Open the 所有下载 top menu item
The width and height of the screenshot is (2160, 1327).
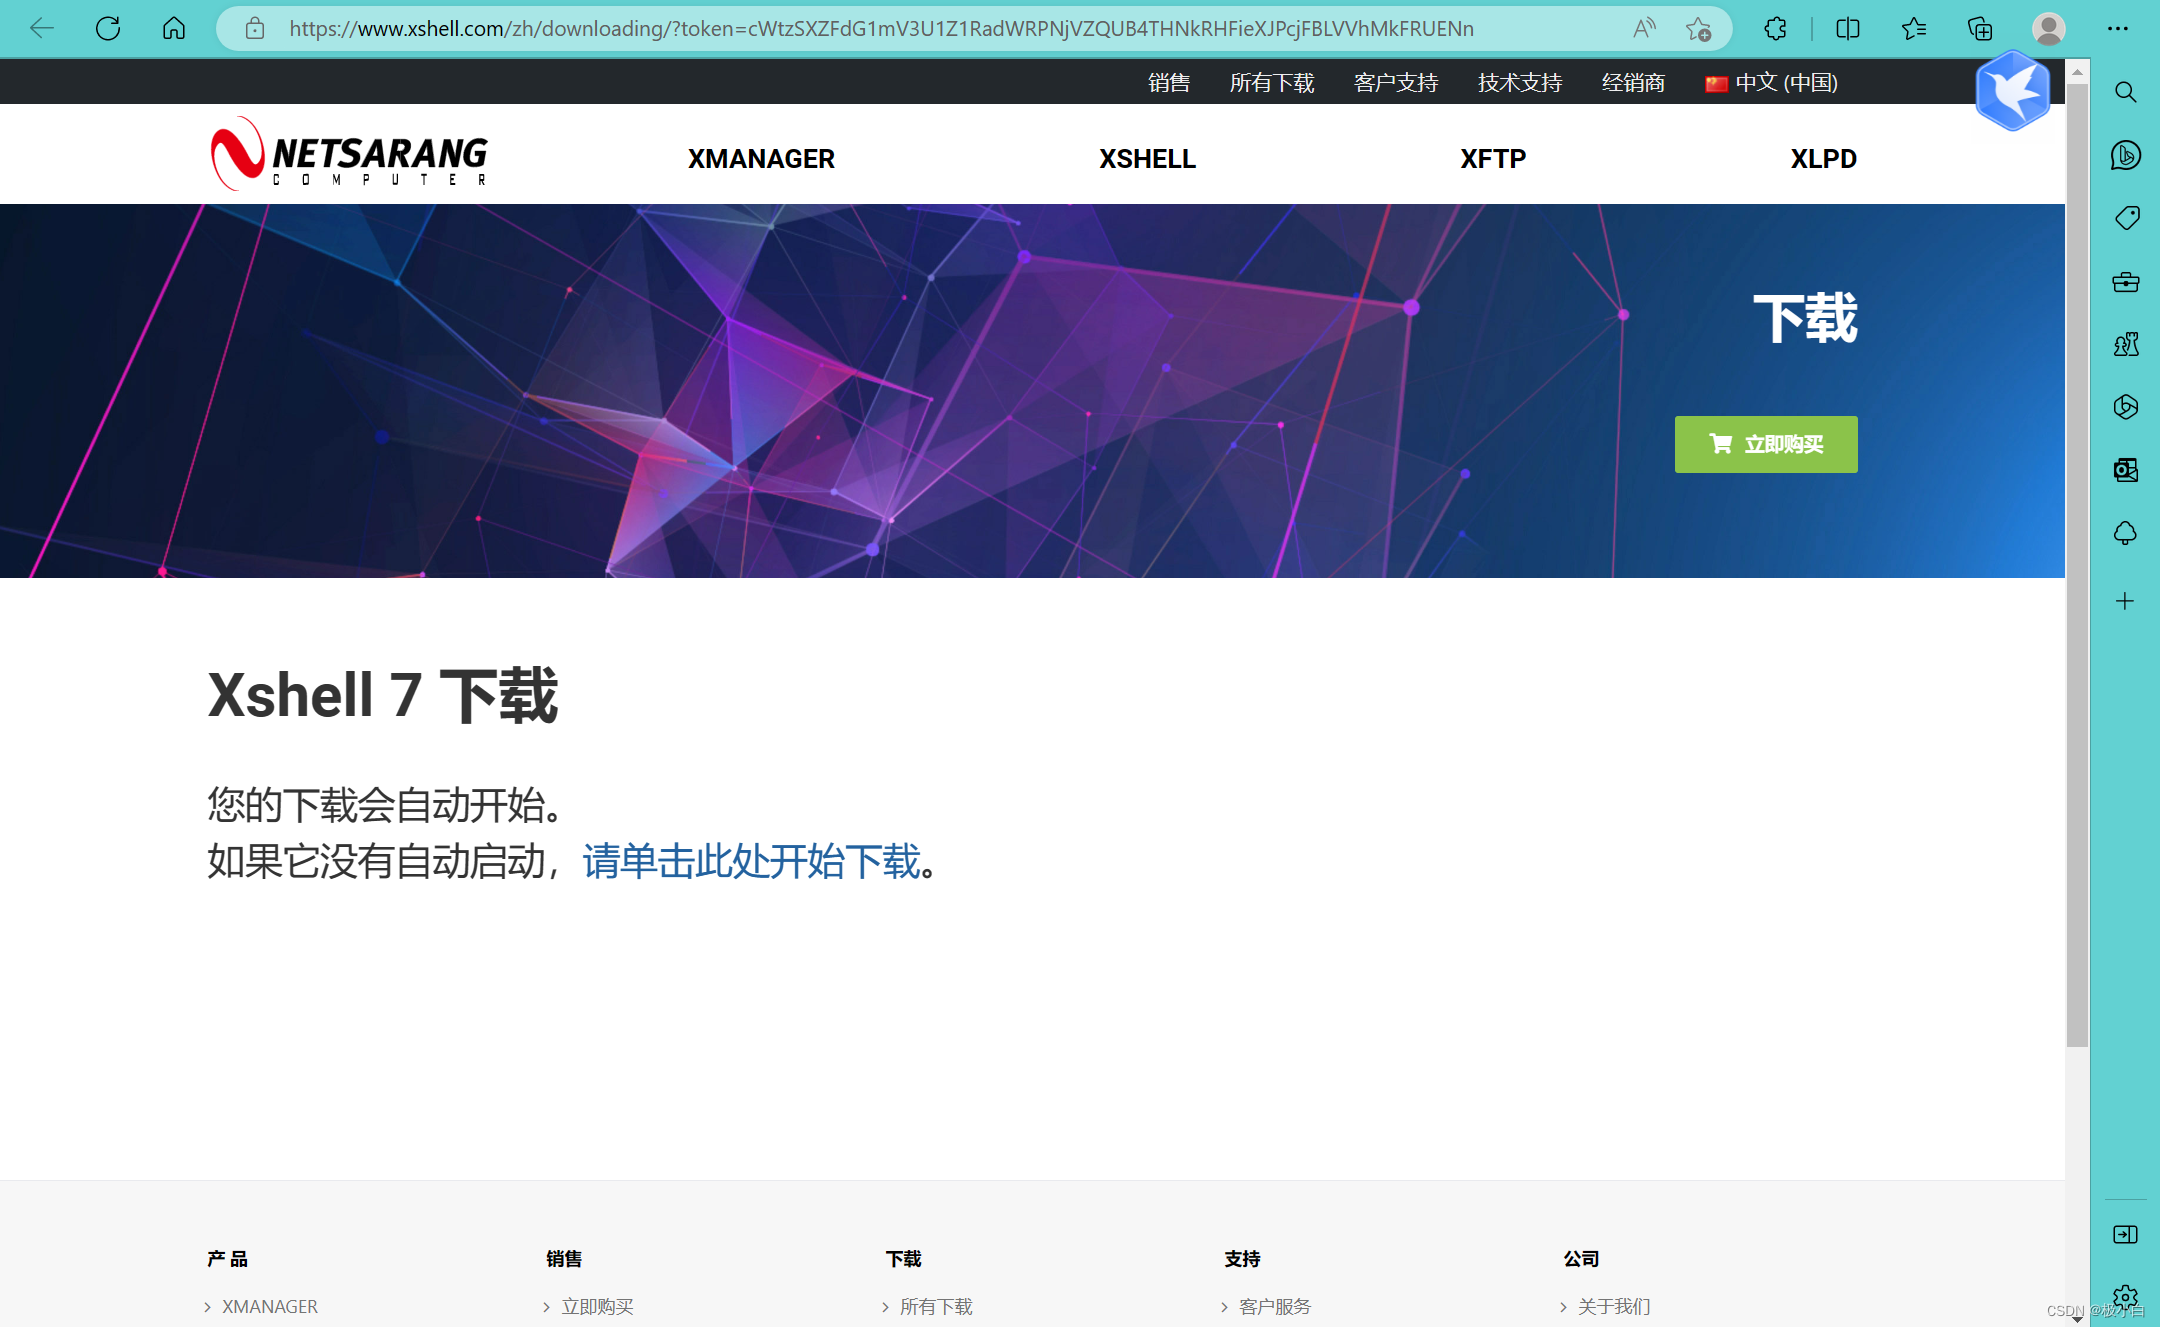pos(1271,83)
